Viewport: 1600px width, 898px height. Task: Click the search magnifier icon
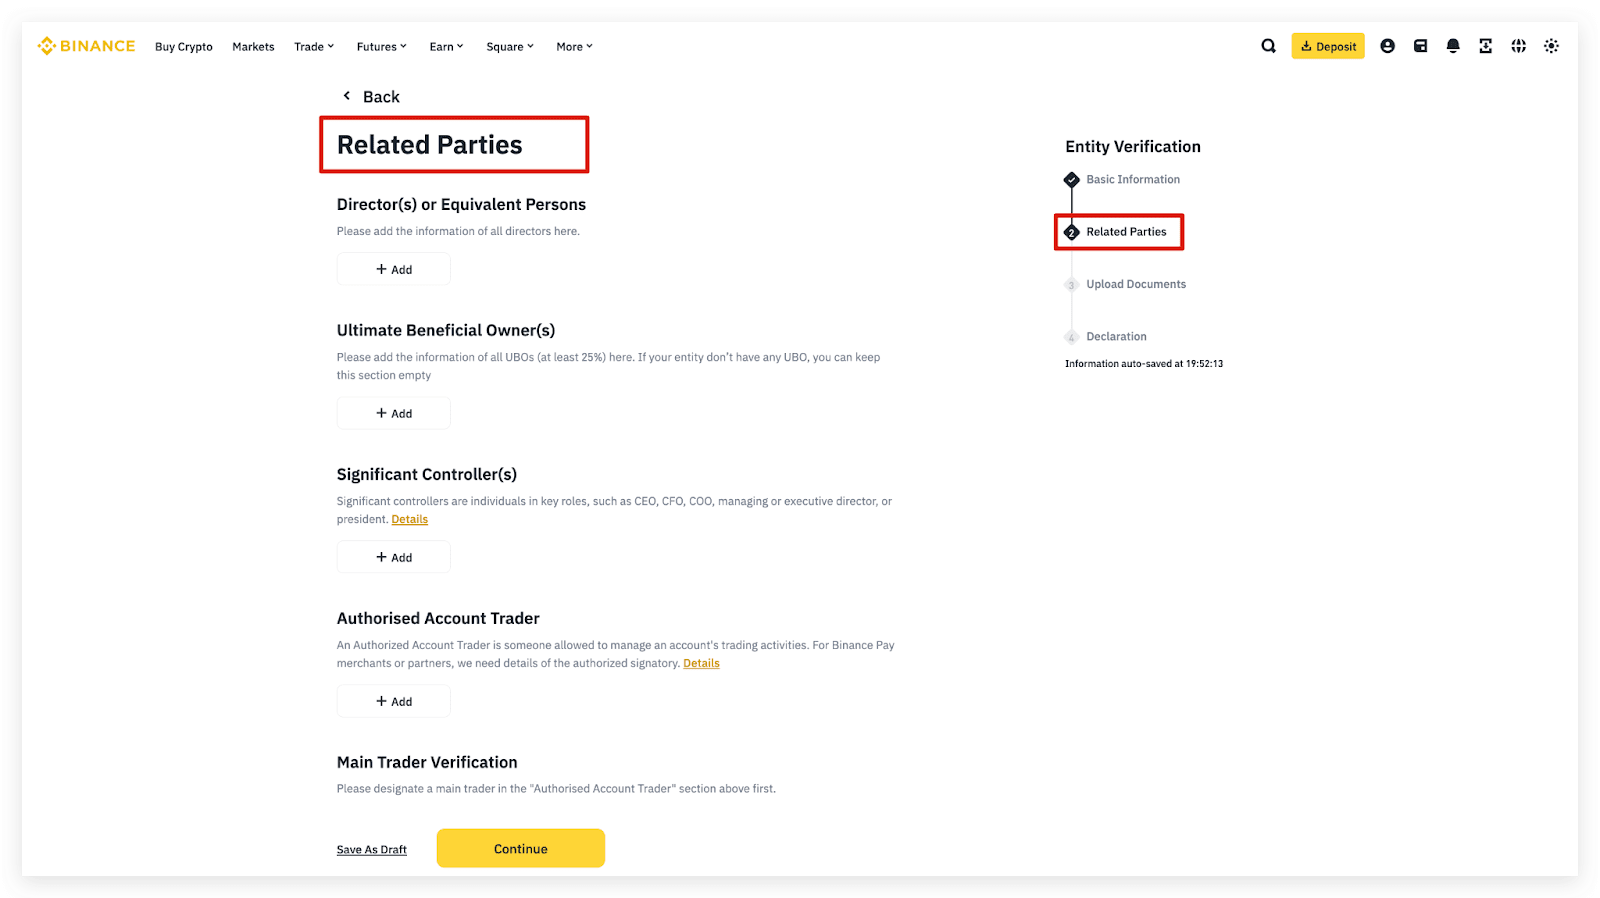pos(1268,46)
